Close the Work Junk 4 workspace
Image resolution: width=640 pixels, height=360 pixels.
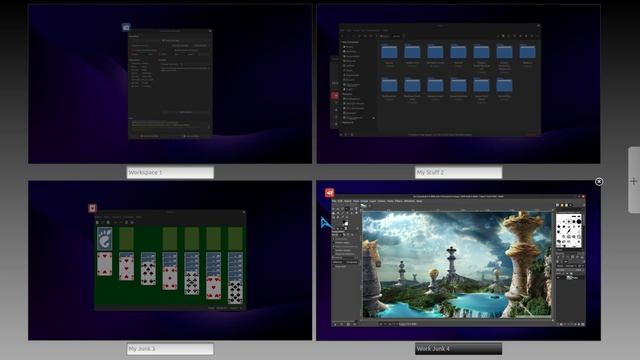tap(599, 182)
